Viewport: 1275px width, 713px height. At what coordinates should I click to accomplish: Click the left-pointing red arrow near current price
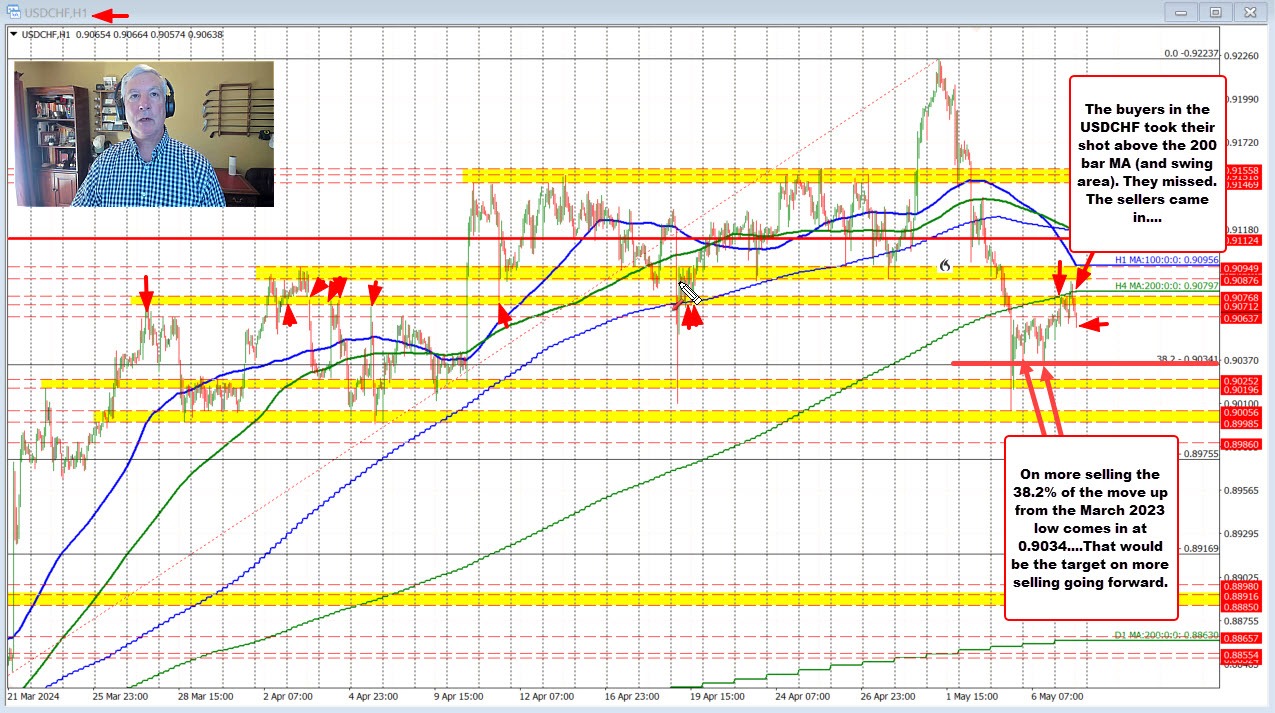[x=1093, y=324]
